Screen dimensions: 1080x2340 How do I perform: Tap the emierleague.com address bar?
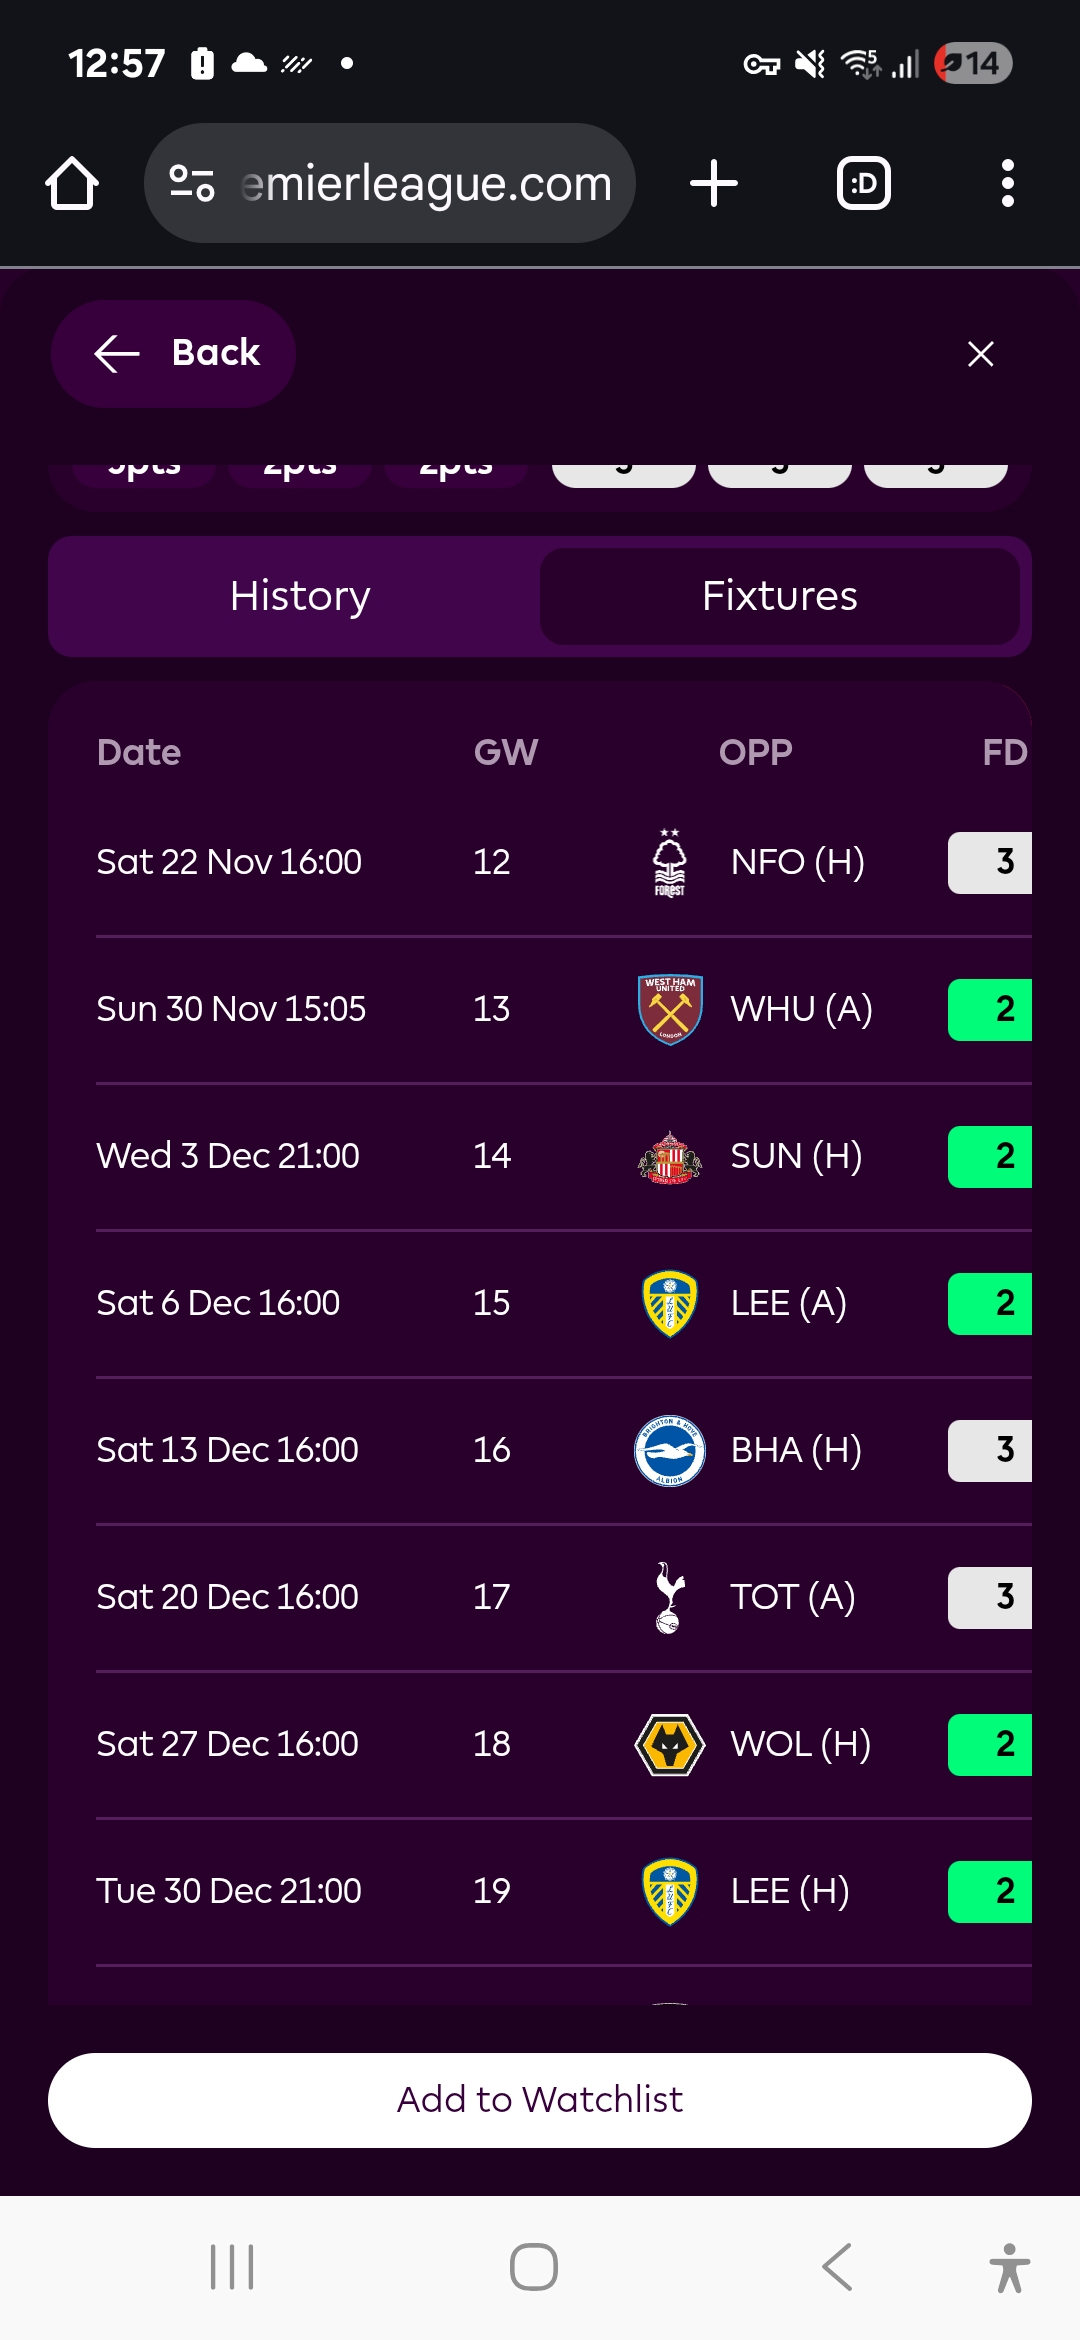425,184
